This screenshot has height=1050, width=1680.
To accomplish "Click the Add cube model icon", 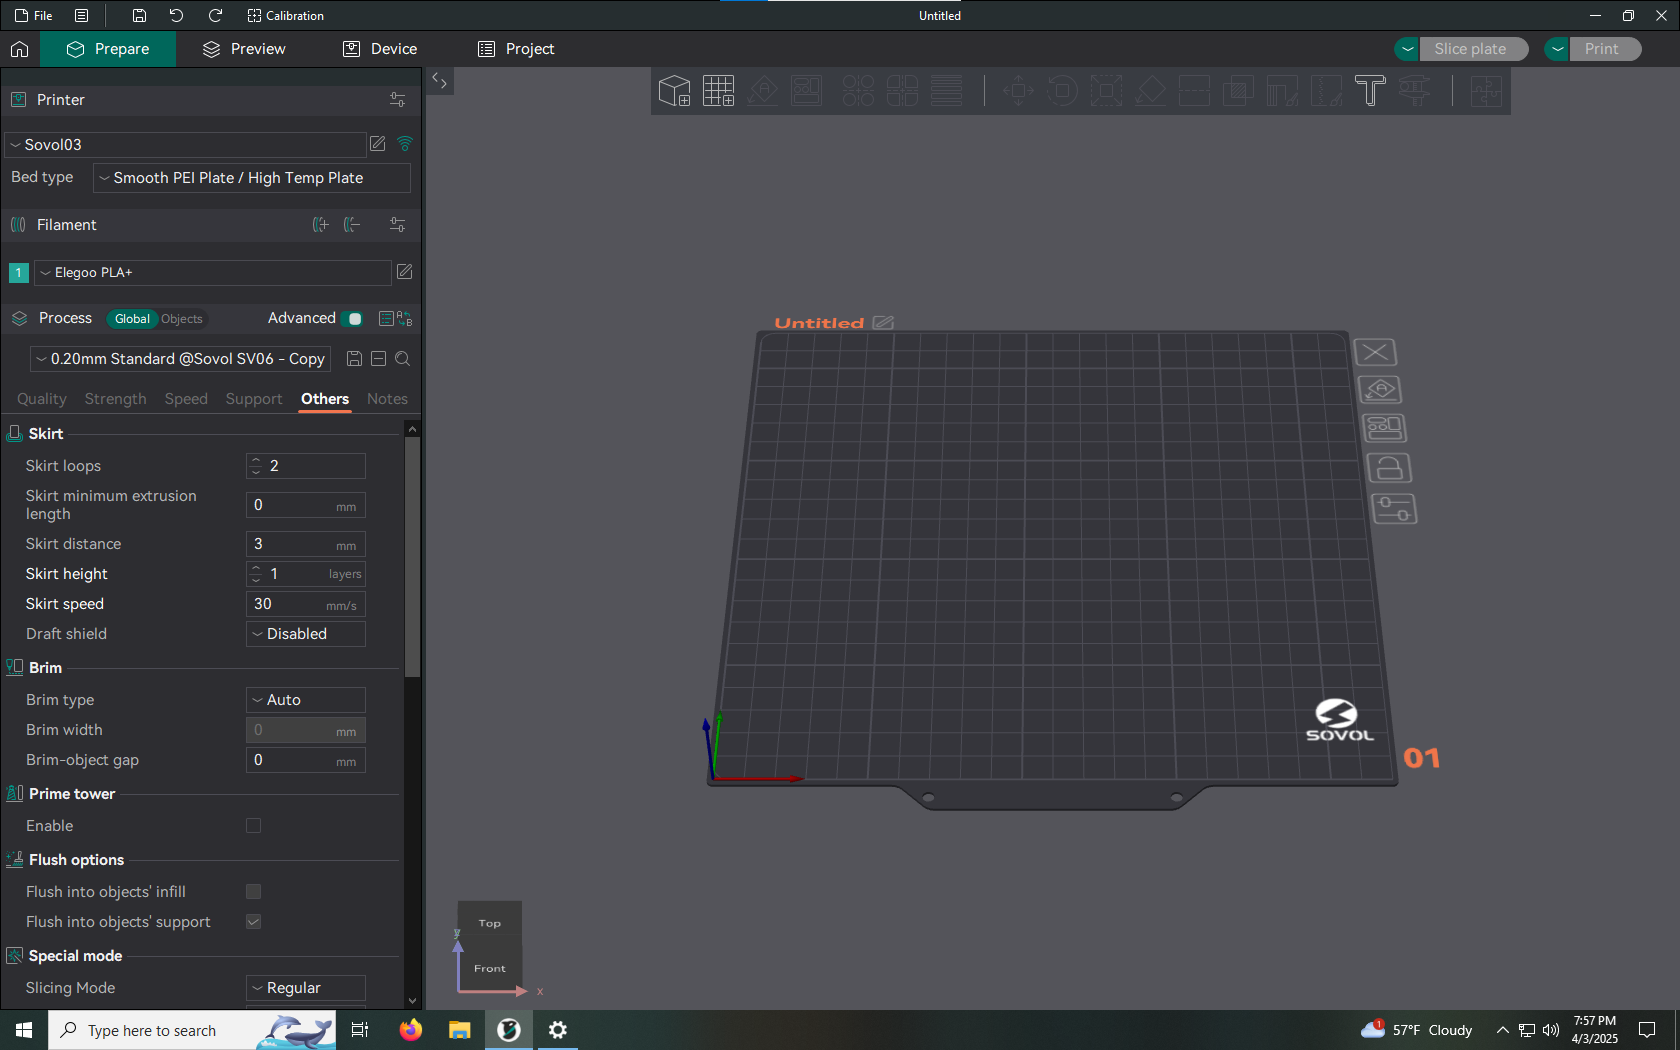I will pos(674,91).
